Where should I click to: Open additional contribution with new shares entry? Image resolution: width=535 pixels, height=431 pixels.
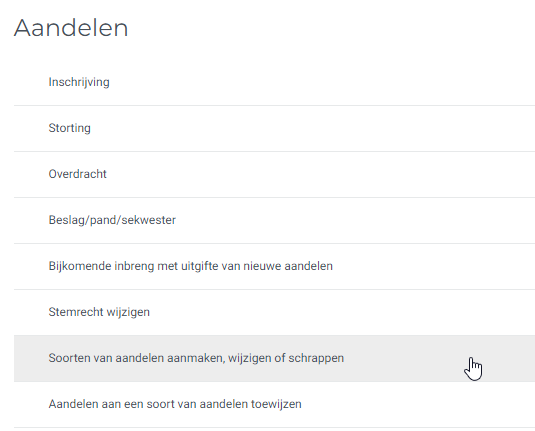[x=274, y=267]
